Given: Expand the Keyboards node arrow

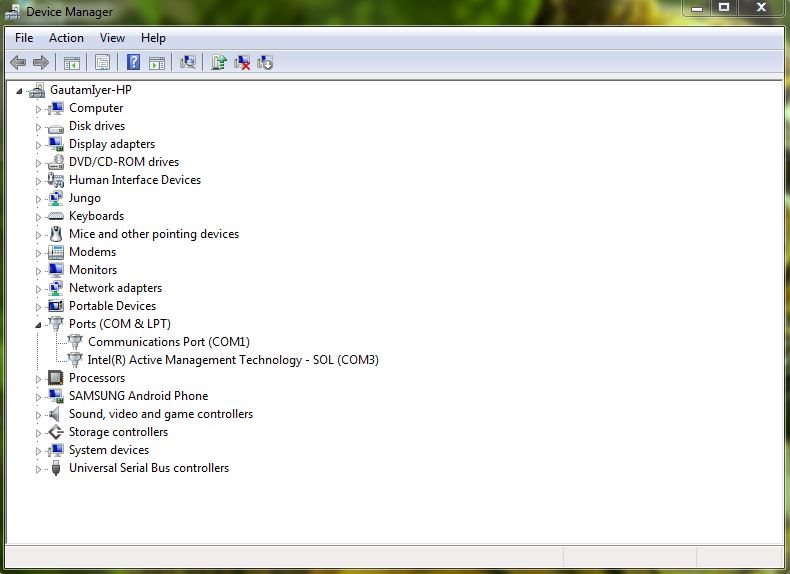Looking at the screenshot, I should coord(38,217).
